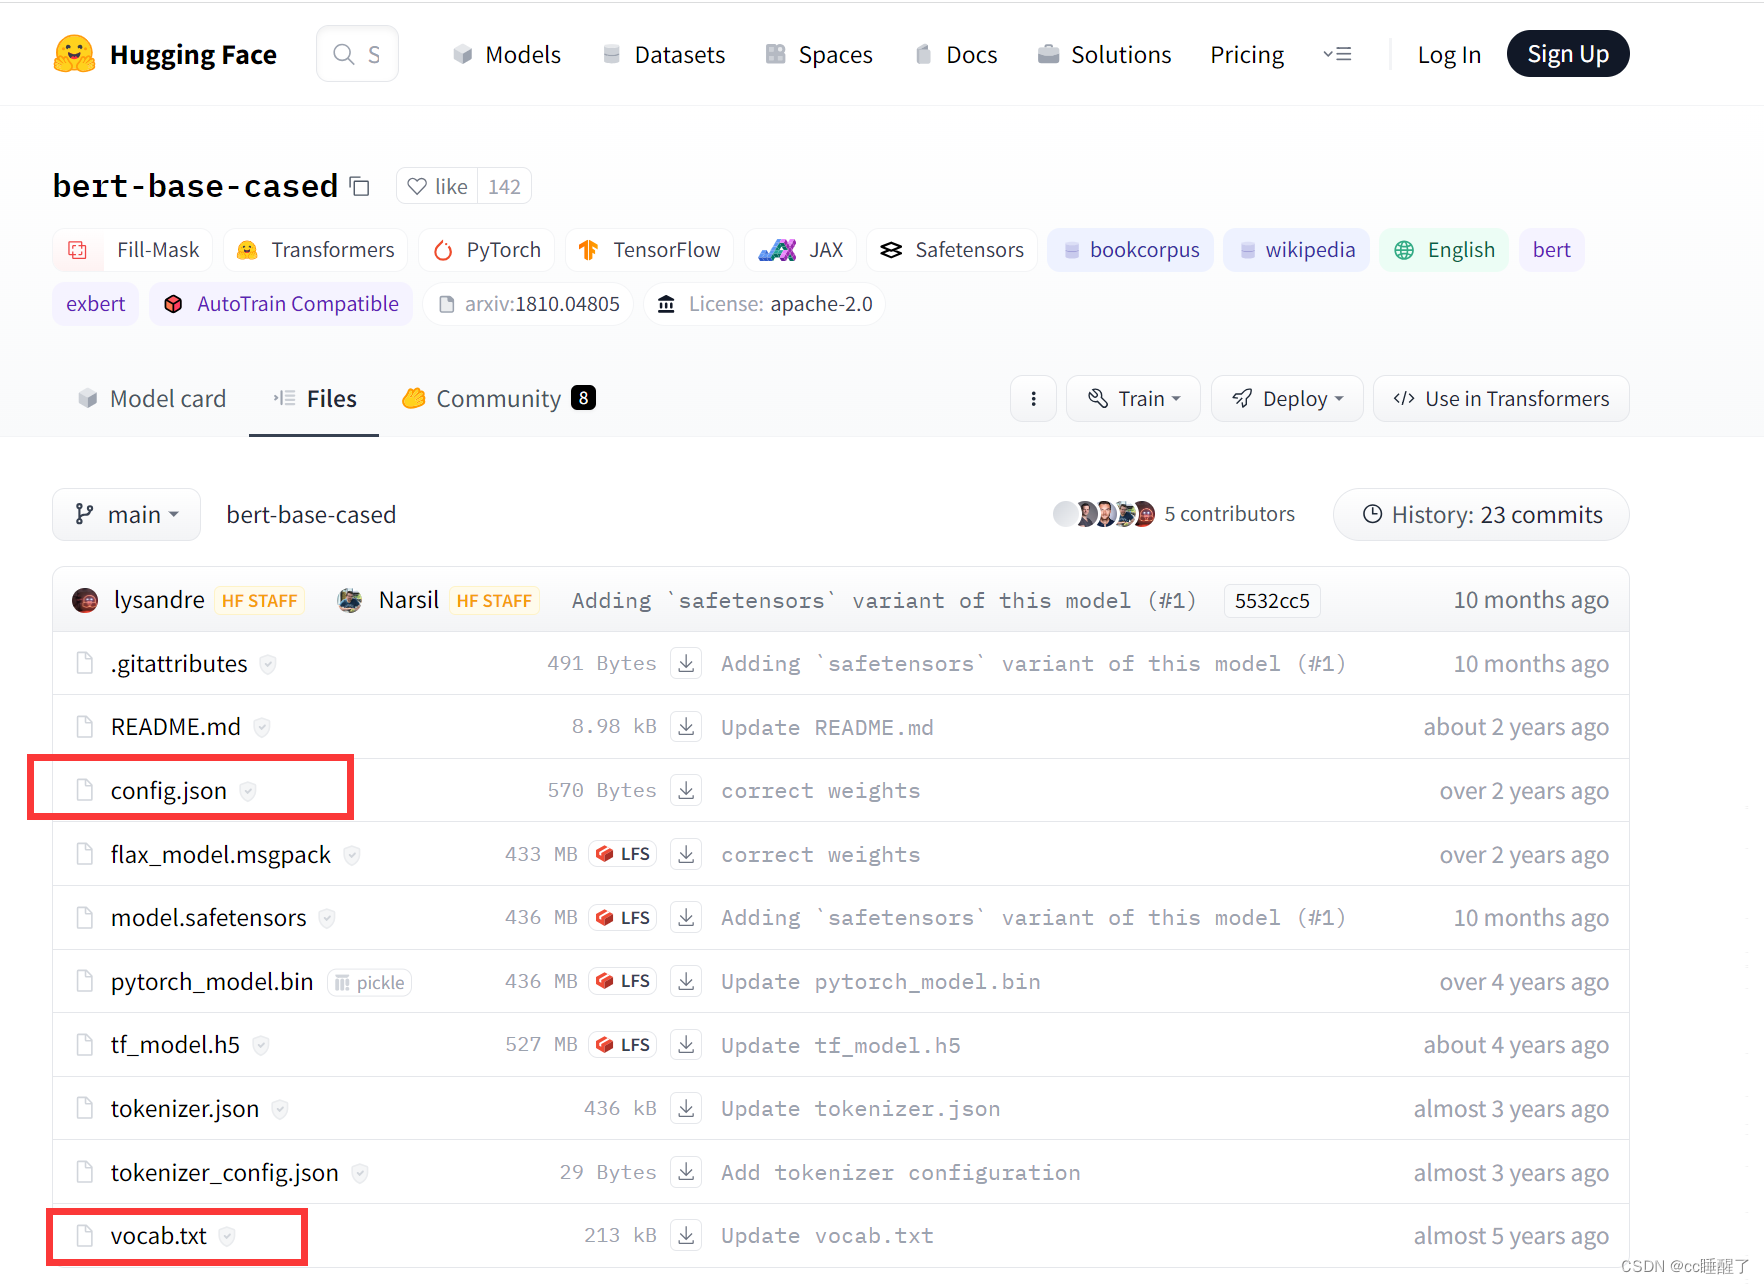Click Use in Transformers button
This screenshot has height=1284, width=1764.
coord(1501,399)
